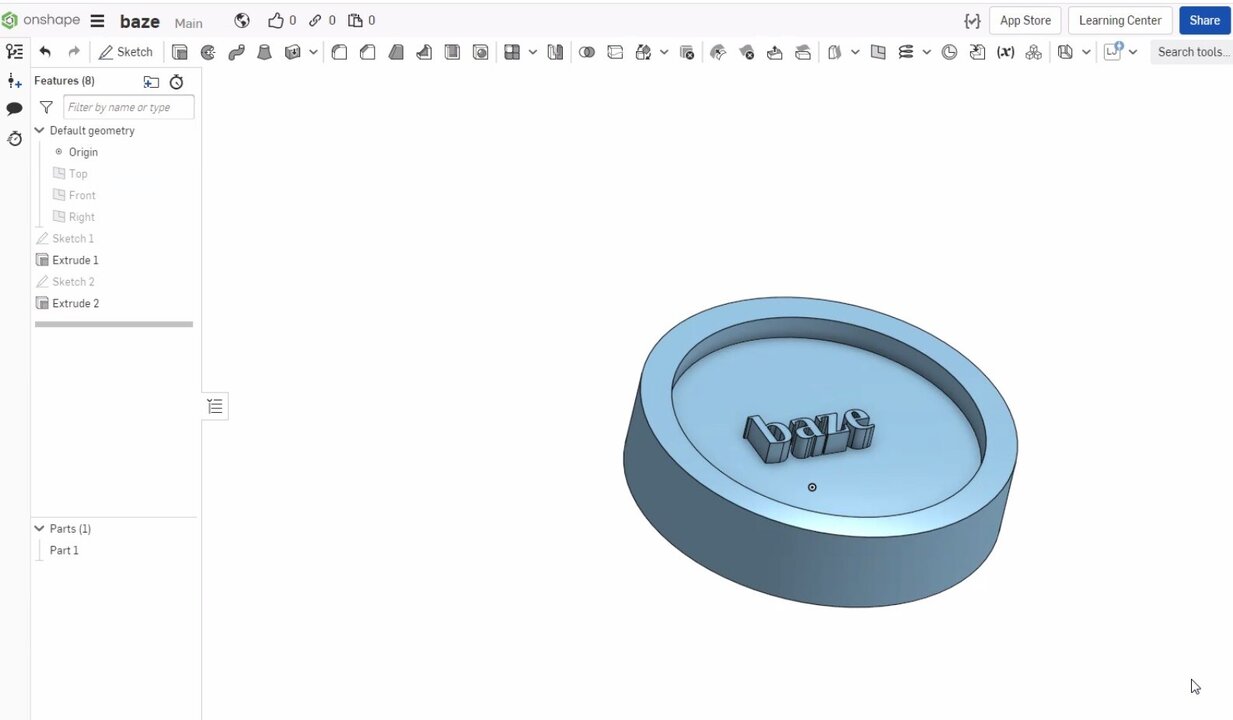Collapse the Default geometry group
The width and height of the screenshot is (1233, 720).
point(40,131)
